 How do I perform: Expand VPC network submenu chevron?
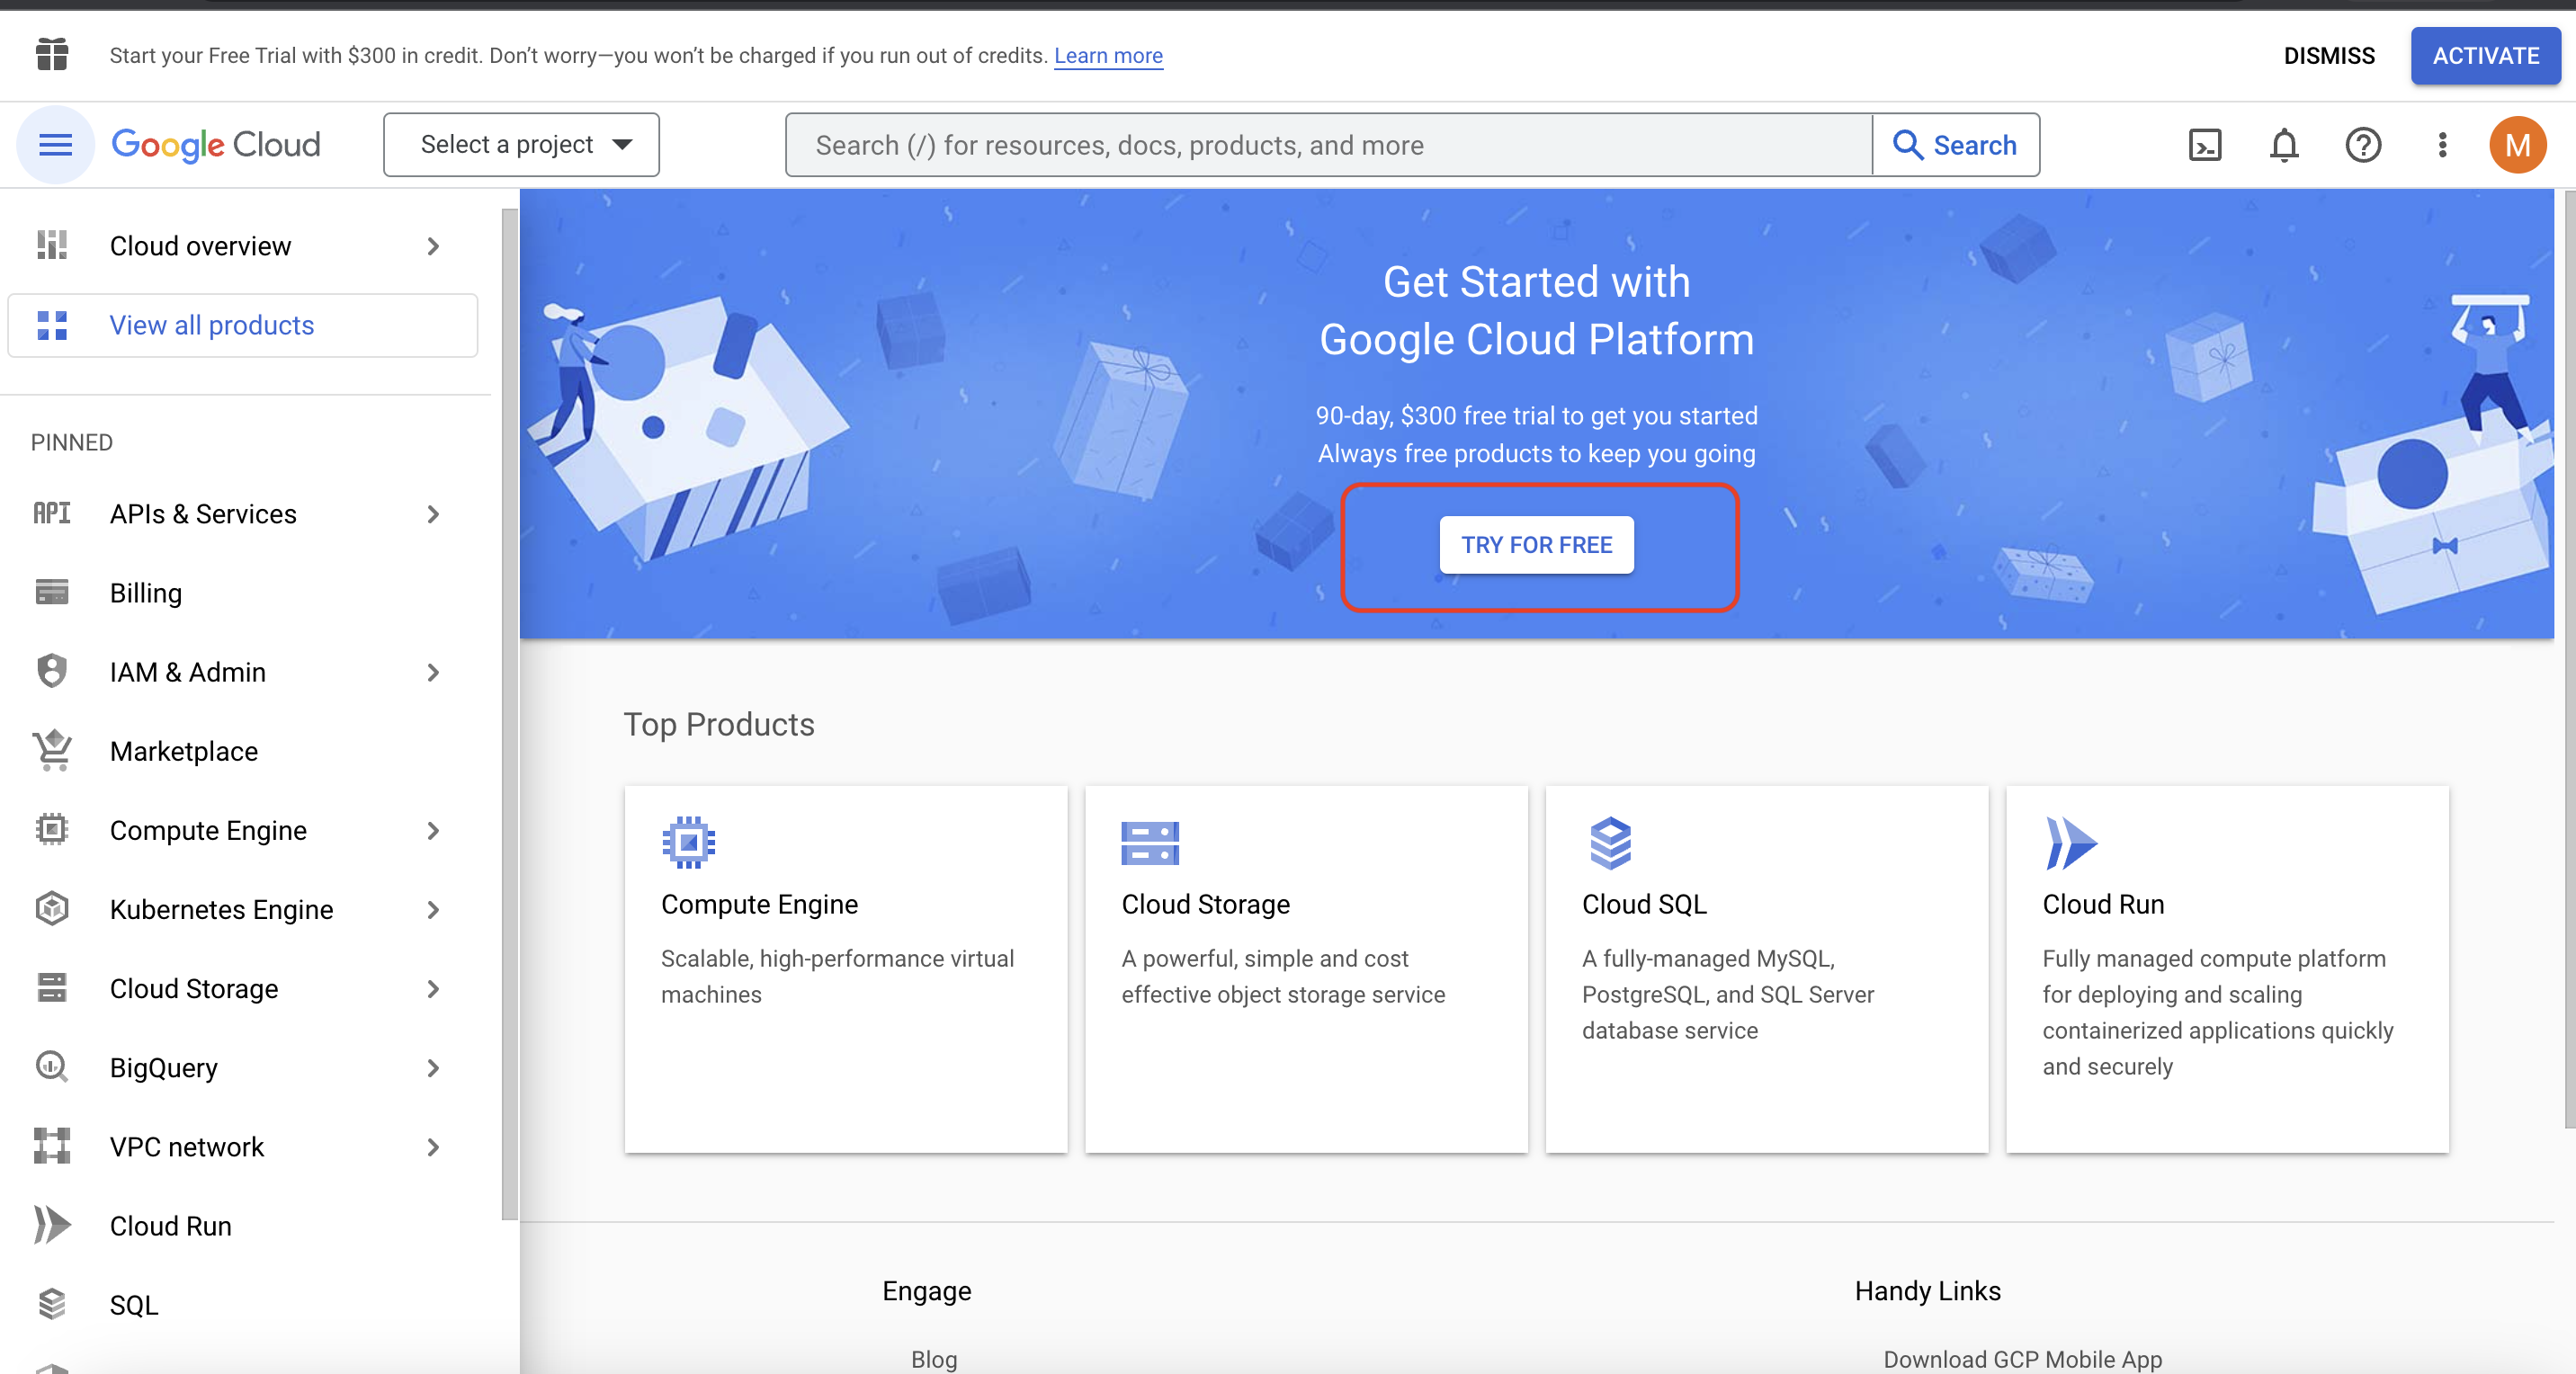tap(433, 1147)
